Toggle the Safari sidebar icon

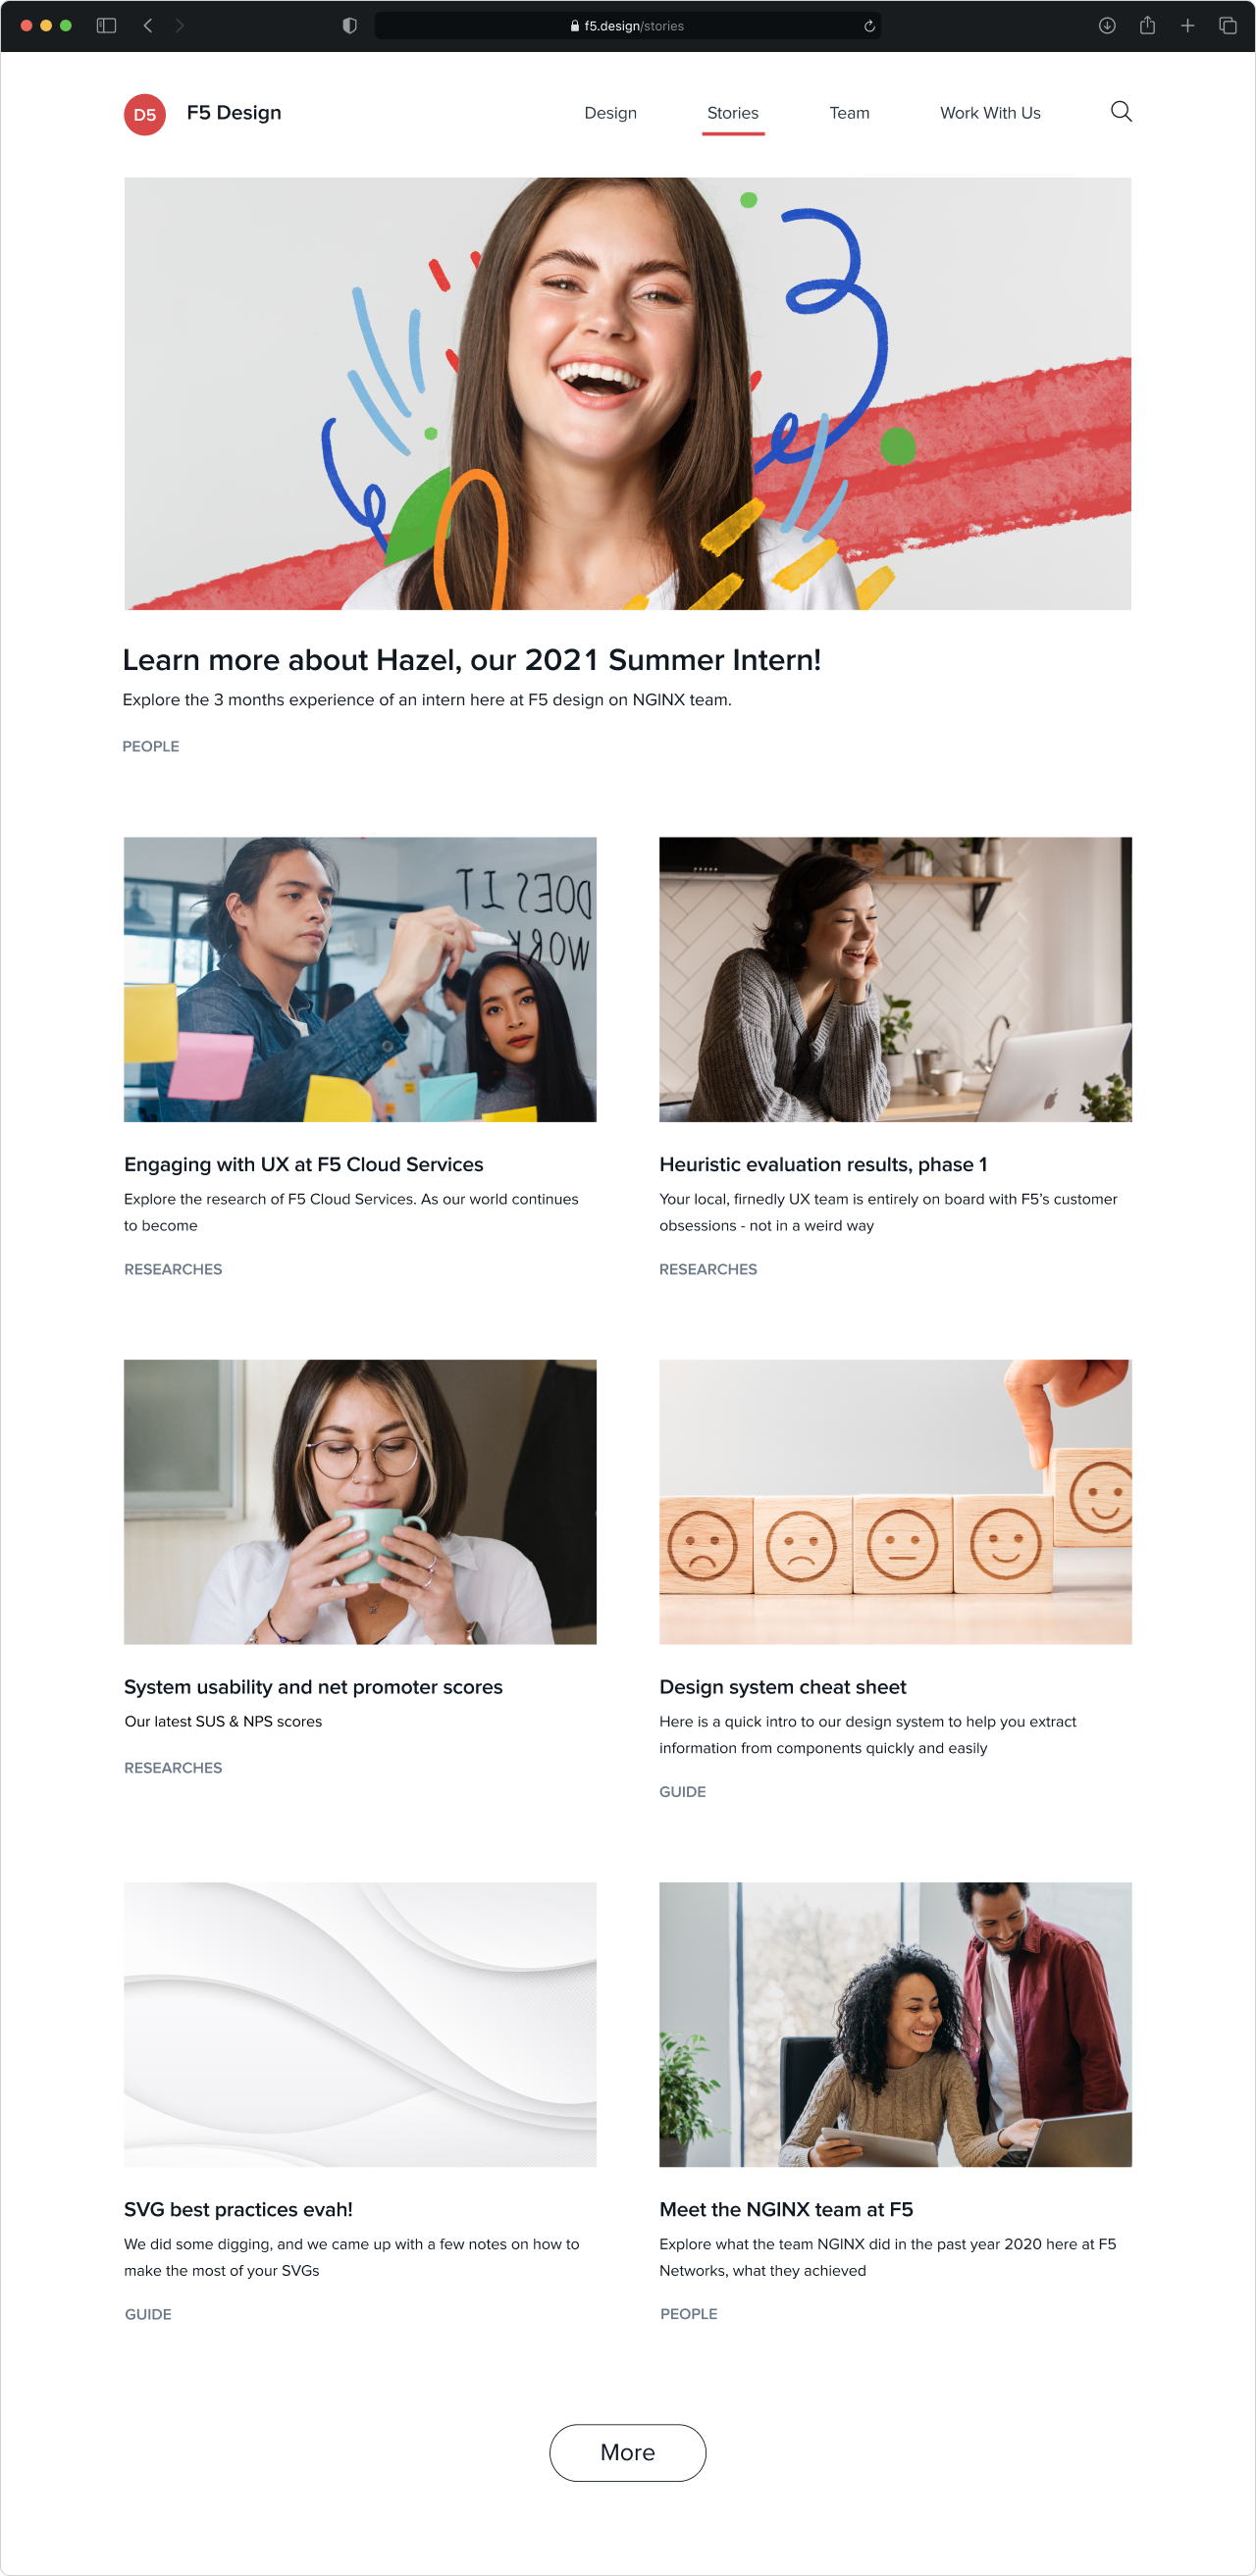106,26
